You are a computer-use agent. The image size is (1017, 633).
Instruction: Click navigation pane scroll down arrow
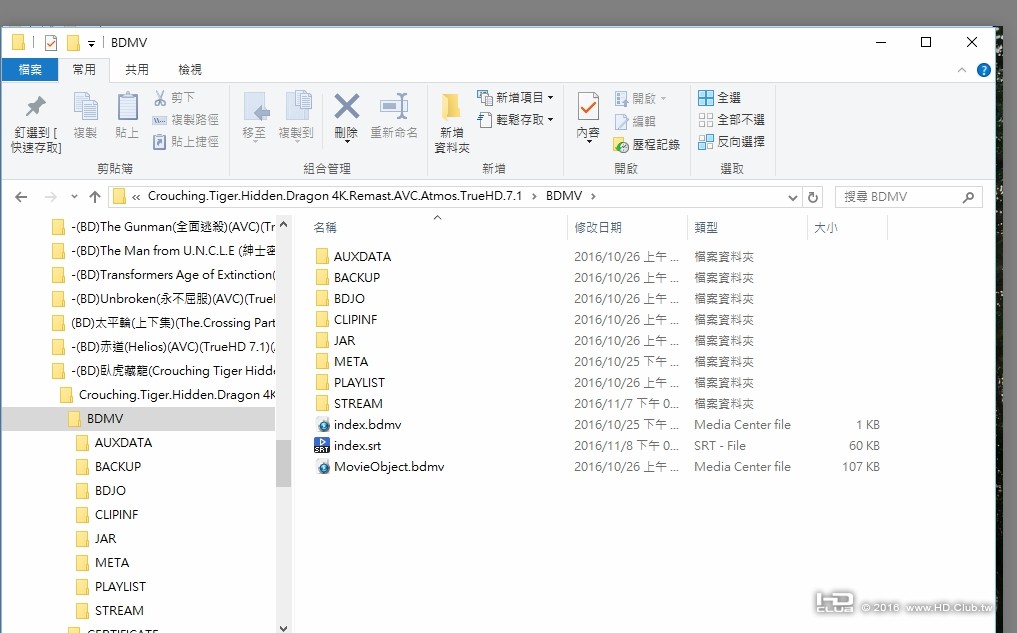pos(283,627)
